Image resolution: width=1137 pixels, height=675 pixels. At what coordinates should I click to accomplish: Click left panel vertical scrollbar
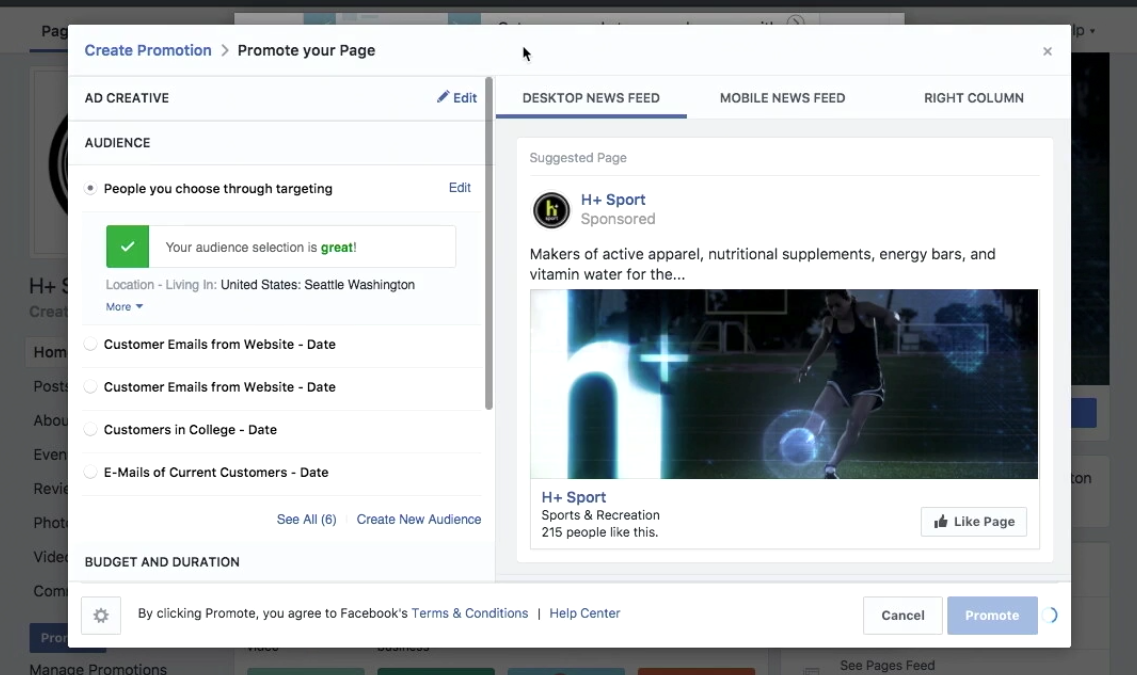click(489, 243)
